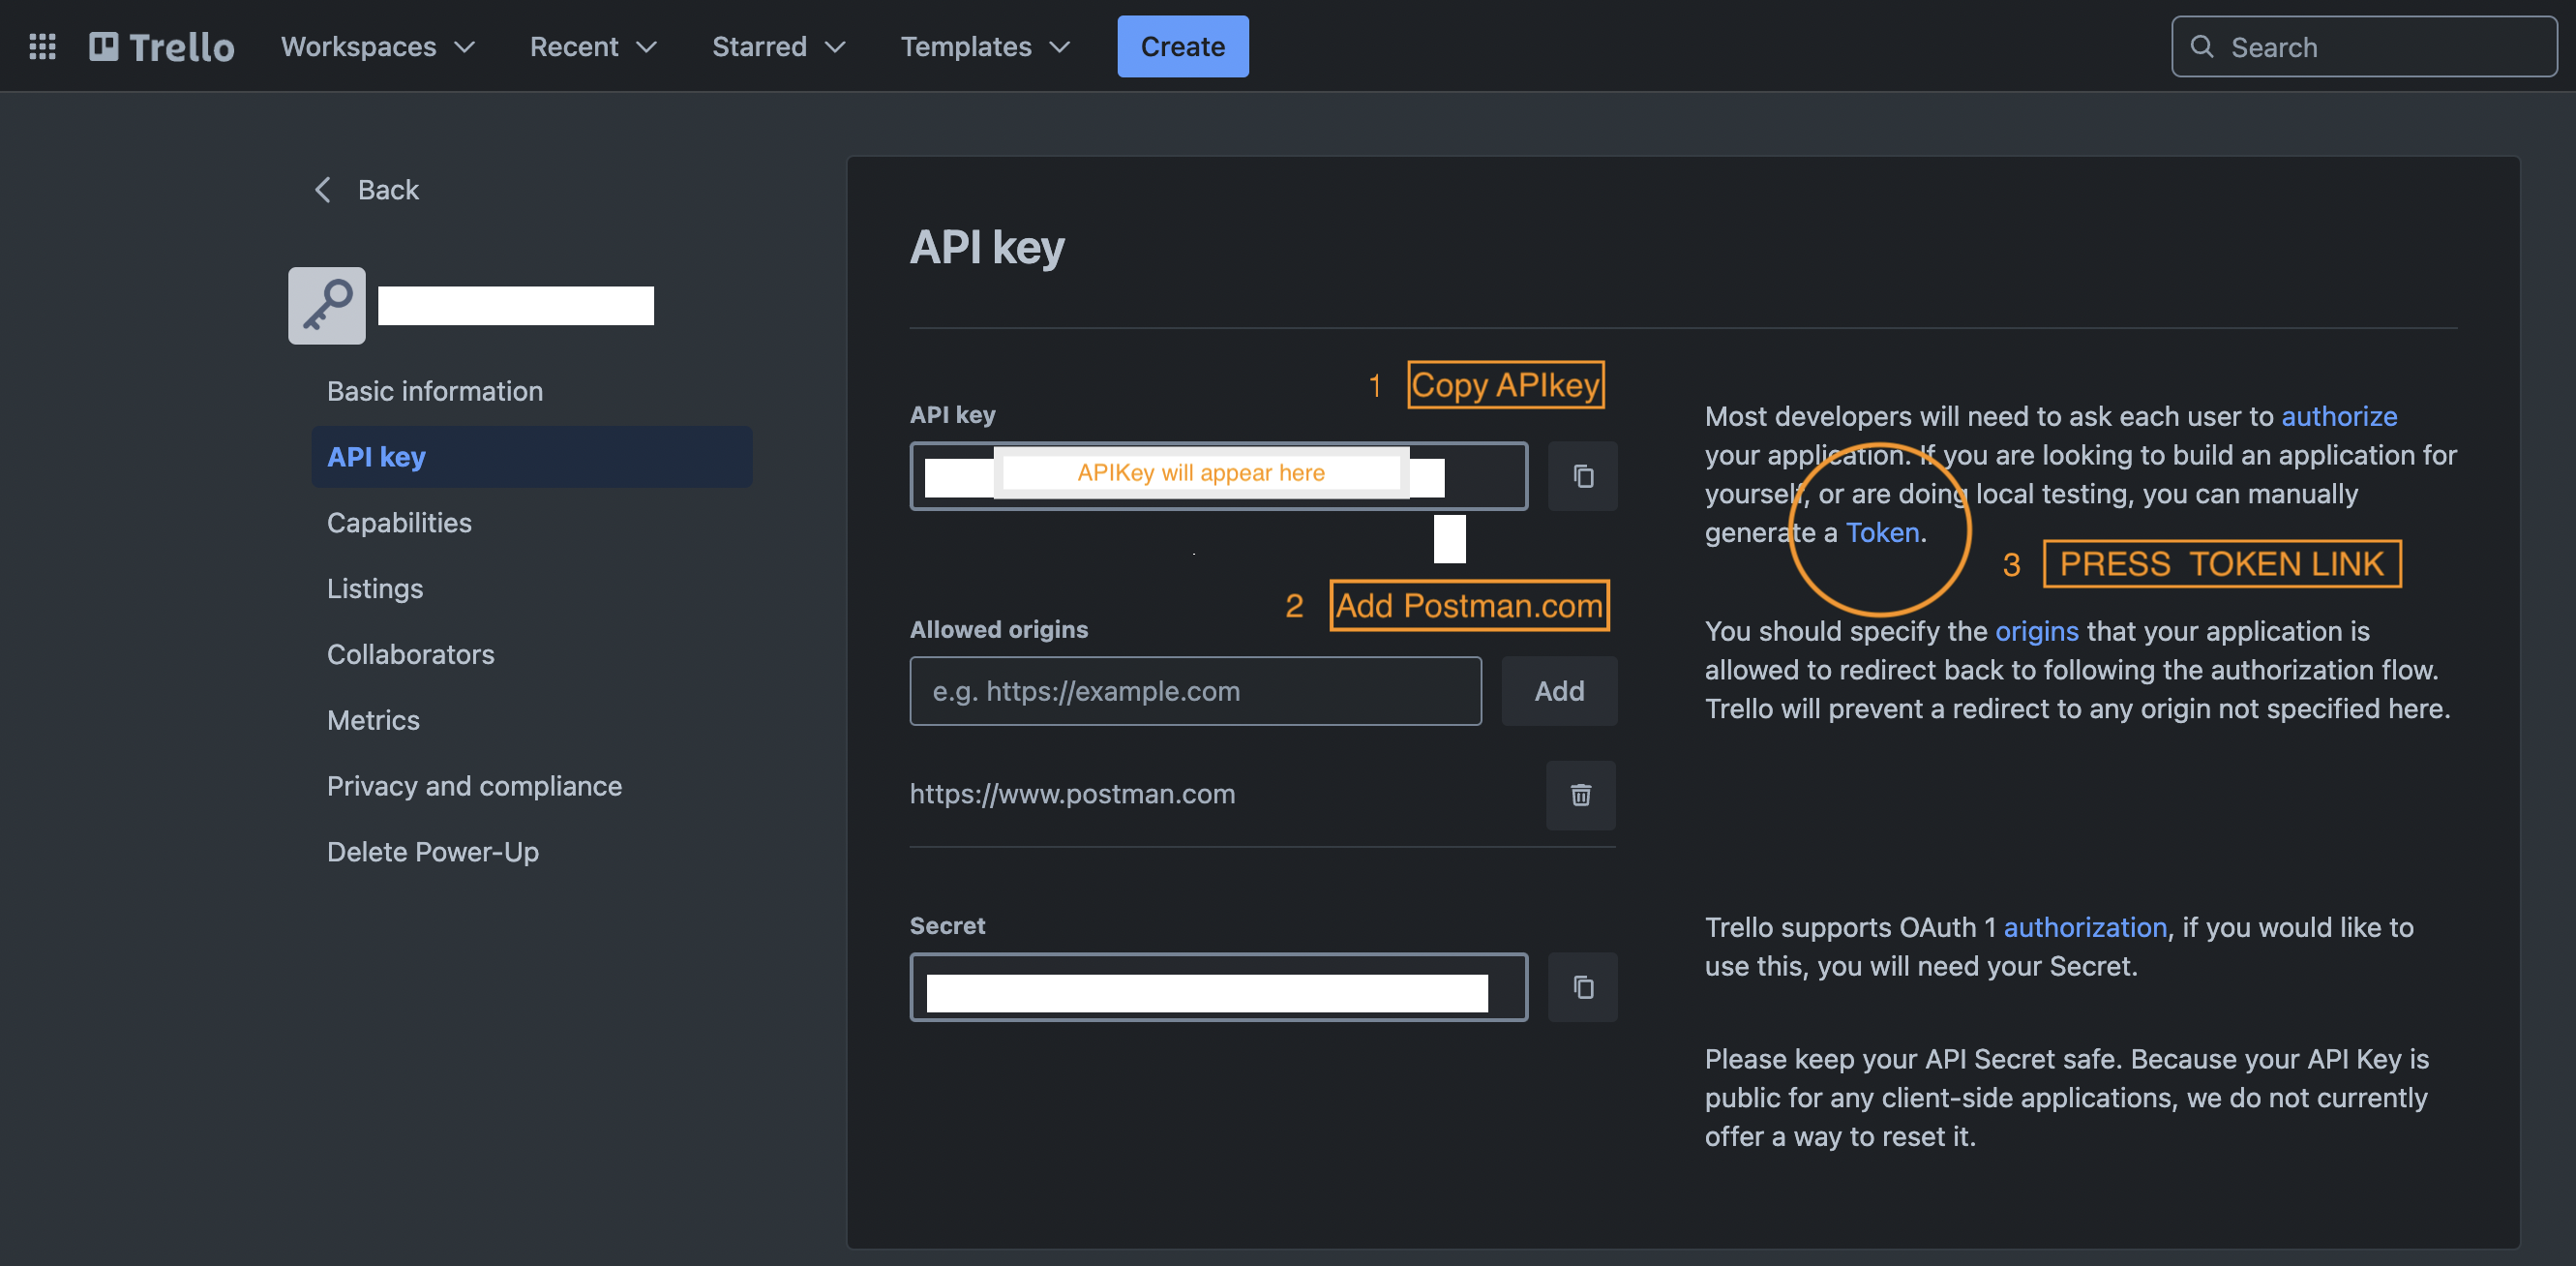Open the Token link

1882,533
